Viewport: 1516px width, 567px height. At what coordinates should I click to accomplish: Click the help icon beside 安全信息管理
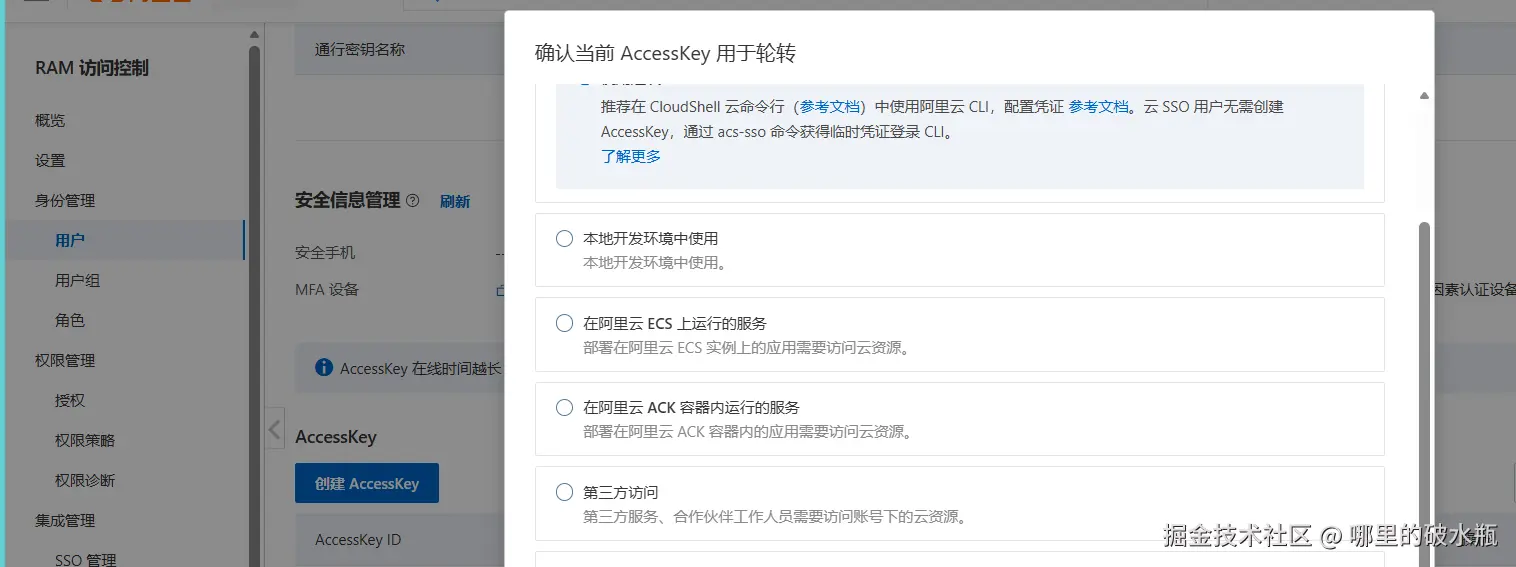click(x=413, y=201)
